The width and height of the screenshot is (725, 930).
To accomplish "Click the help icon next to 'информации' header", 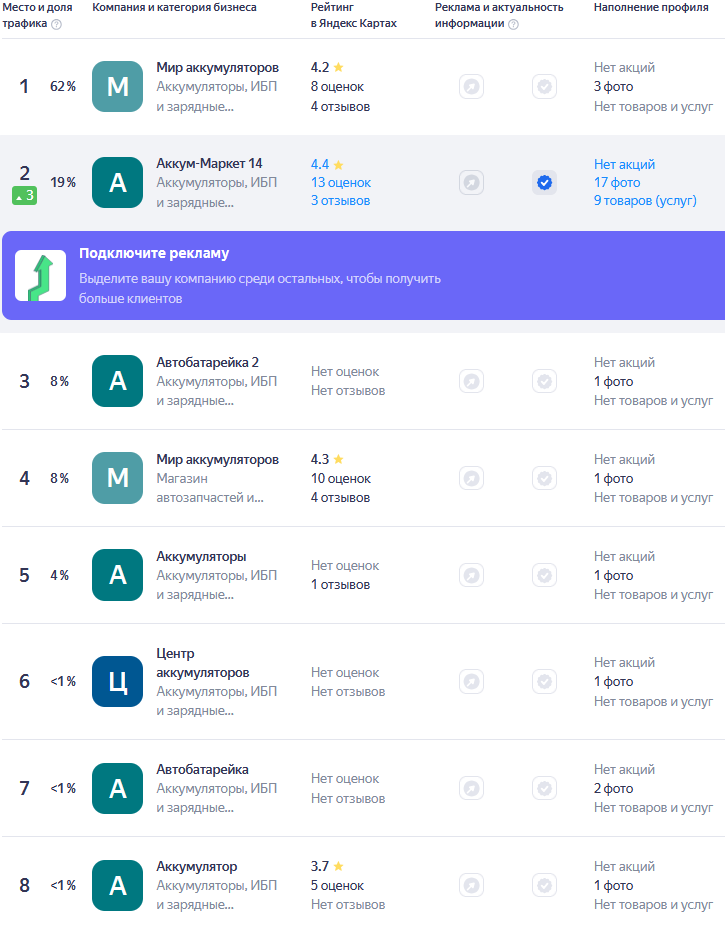I will (x=513, y=24).
